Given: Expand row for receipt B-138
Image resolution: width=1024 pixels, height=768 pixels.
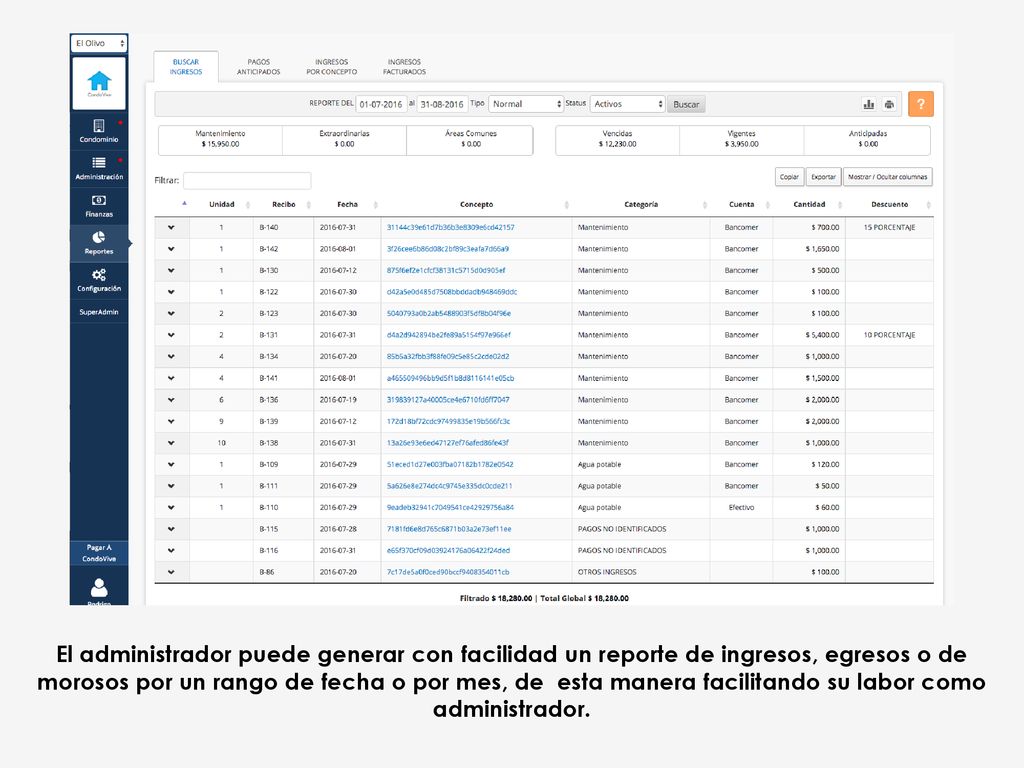Looking at the screenshot, I should point(171,443).
